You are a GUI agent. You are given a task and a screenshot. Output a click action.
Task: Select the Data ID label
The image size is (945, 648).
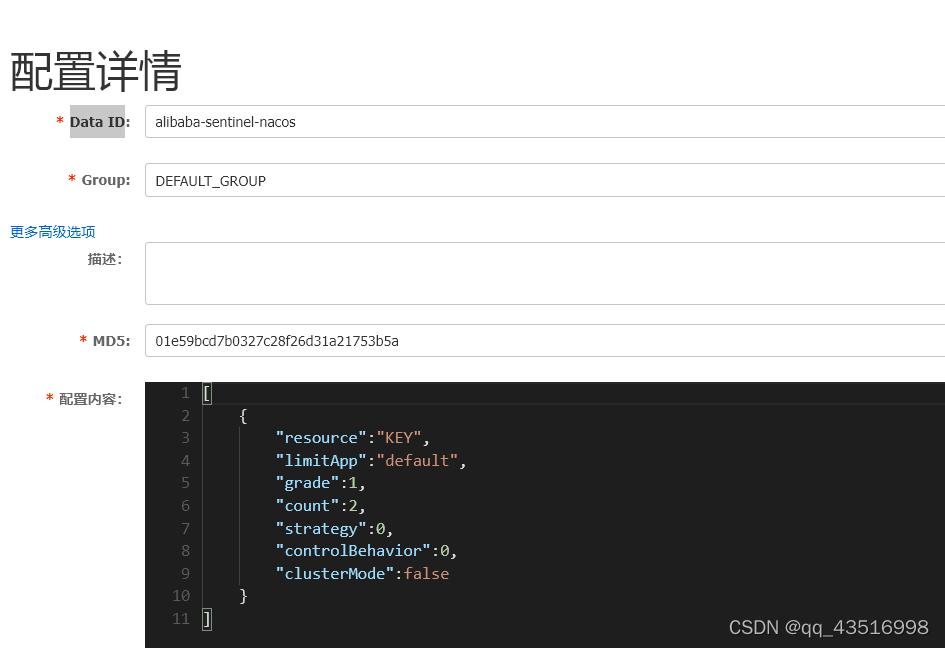tap(99, 122)
